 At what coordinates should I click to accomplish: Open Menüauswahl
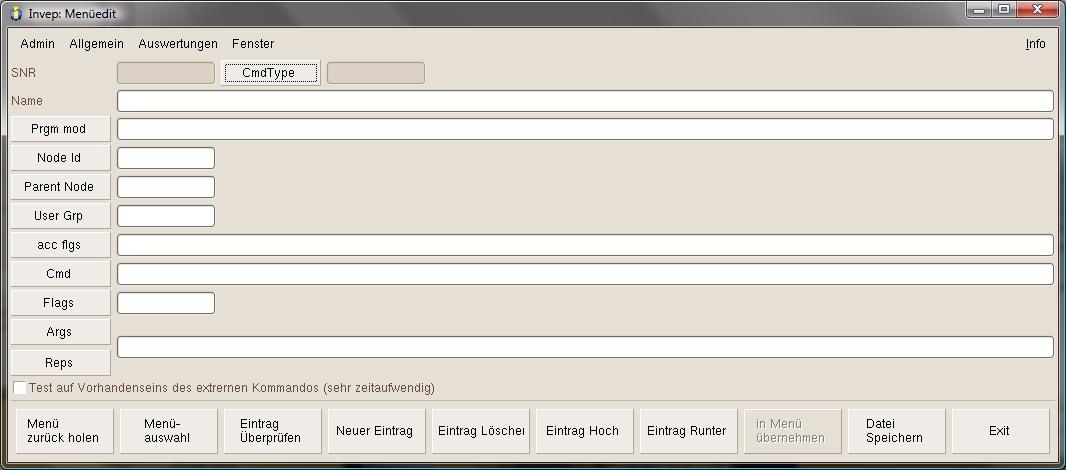coord(169,431)
